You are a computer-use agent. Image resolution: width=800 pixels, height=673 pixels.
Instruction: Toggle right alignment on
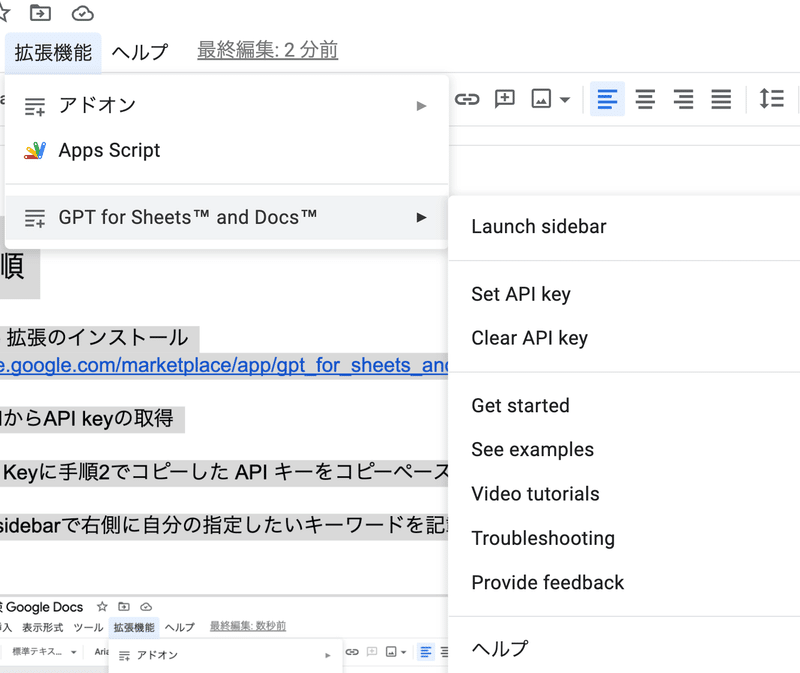pyautogui.click(x=683, y=99)
